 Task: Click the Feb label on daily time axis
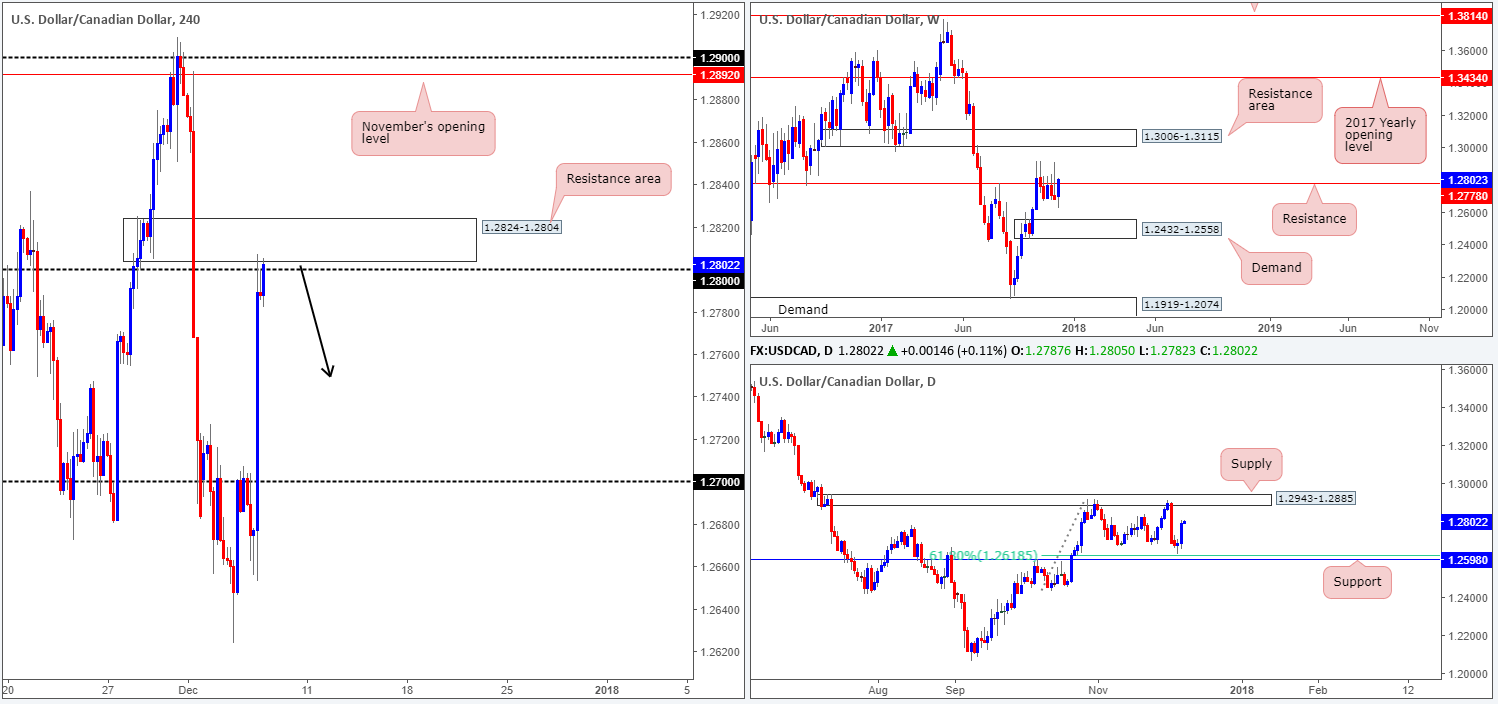[x=1317, y=690]
